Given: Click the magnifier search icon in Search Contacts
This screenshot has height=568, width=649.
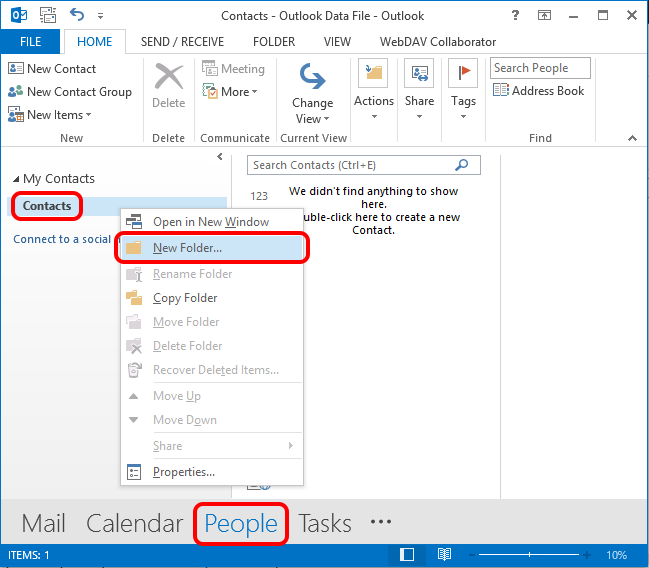Looking at the screenshot, I should pos(462,165).
